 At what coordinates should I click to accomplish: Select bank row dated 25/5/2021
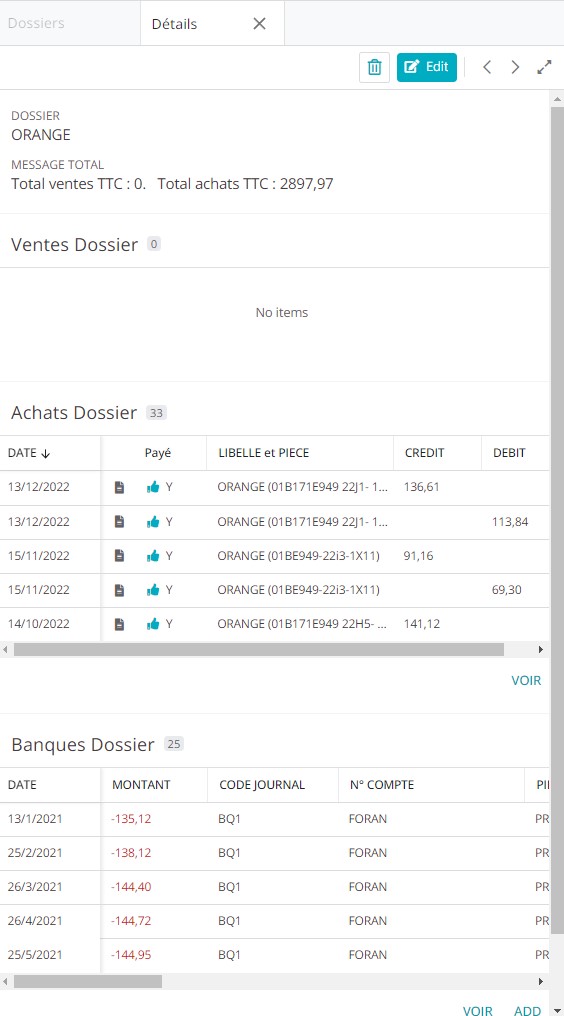[274, 955]
